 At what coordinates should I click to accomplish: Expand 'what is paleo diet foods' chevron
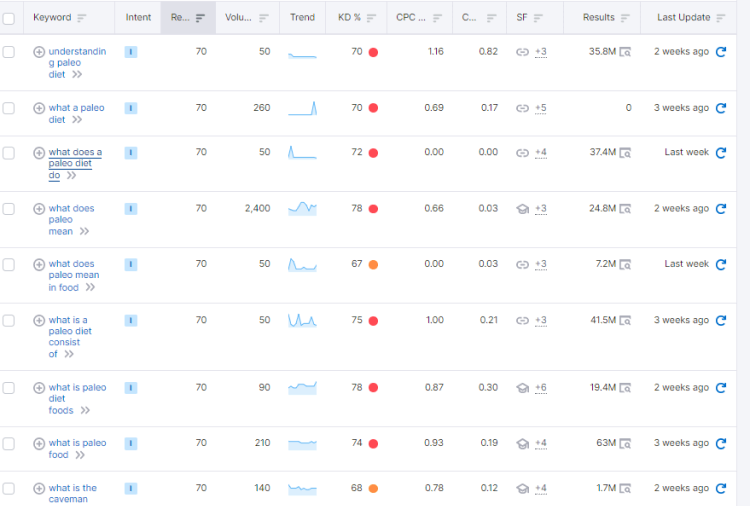coord(85,410)
